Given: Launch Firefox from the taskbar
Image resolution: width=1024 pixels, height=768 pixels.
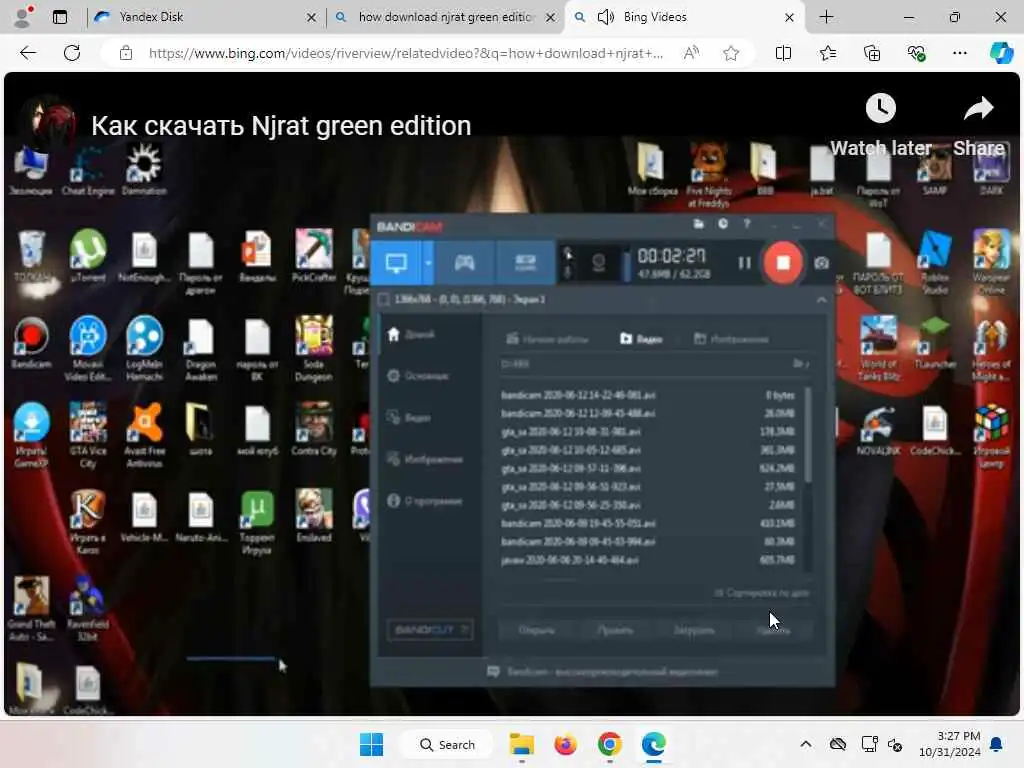Looking at the screenshot, I should point(566,744).
